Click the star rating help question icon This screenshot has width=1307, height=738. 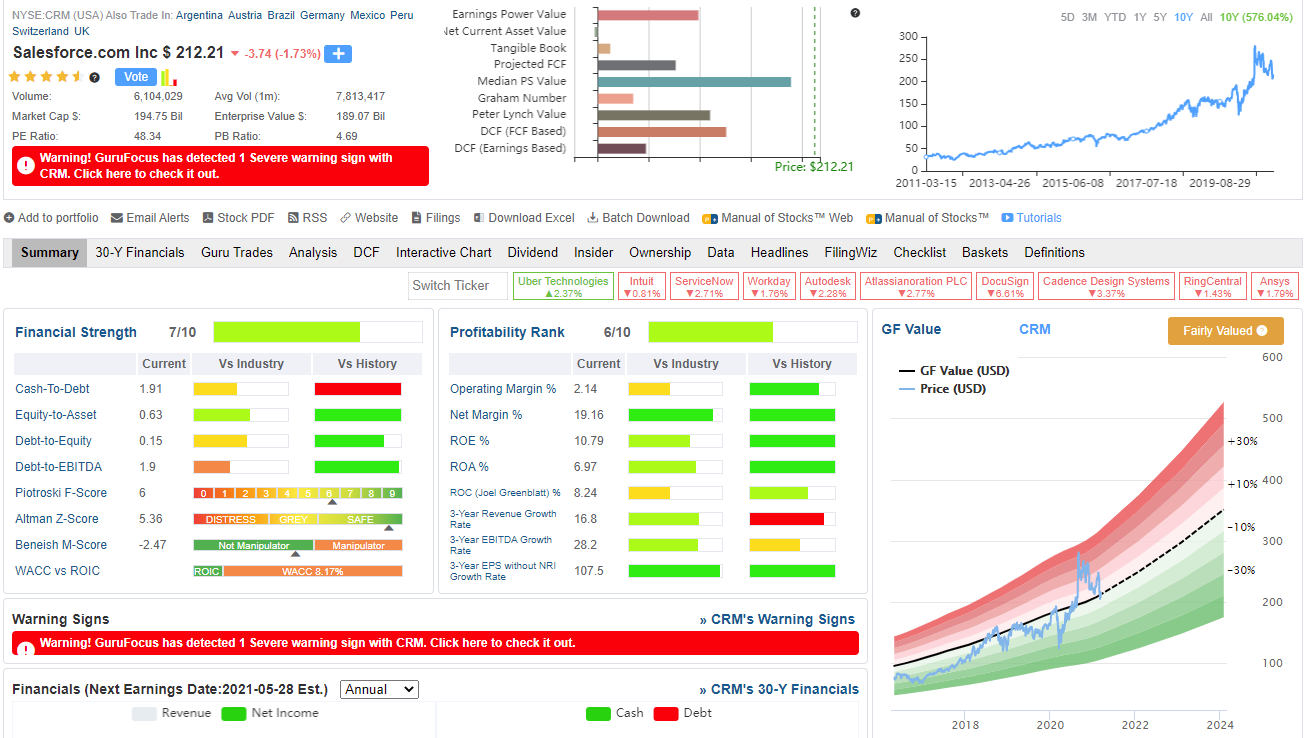click(x=95, y=77)
